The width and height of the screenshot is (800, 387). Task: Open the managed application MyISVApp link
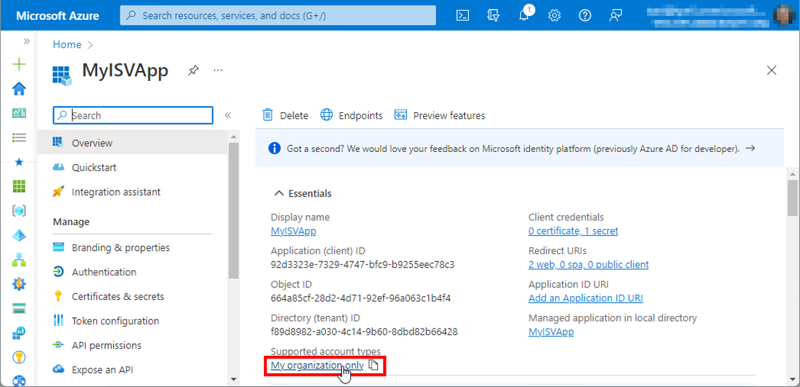551,332
